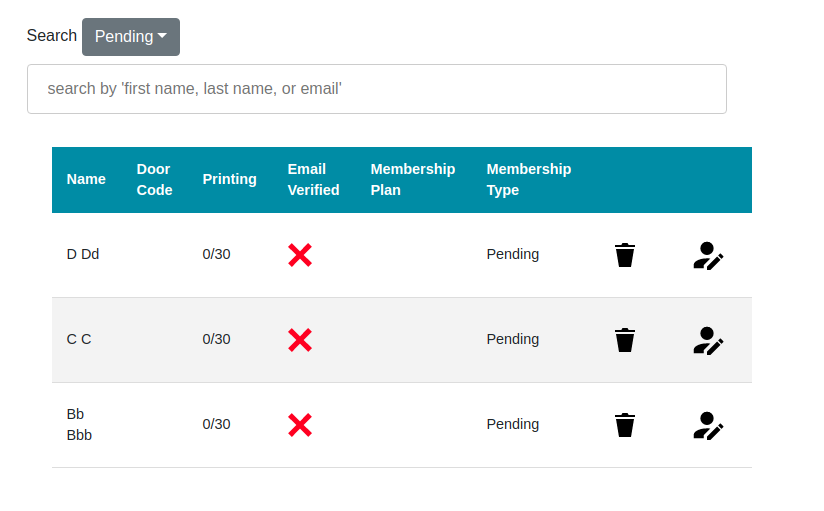This screenshot has width=824, height=511.
Task: Sort by the Name column header
Action: (86, 180)
